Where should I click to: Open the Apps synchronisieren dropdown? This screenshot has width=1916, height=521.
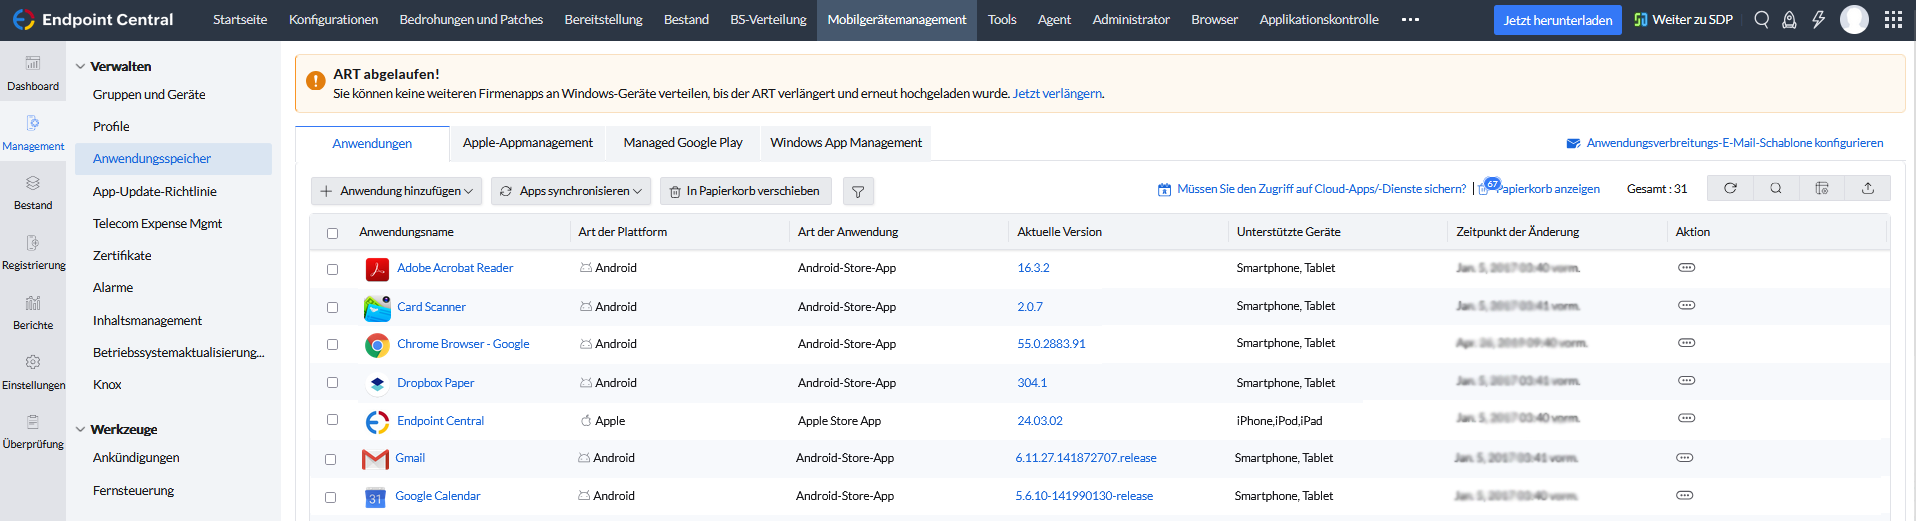click(571, 191)
